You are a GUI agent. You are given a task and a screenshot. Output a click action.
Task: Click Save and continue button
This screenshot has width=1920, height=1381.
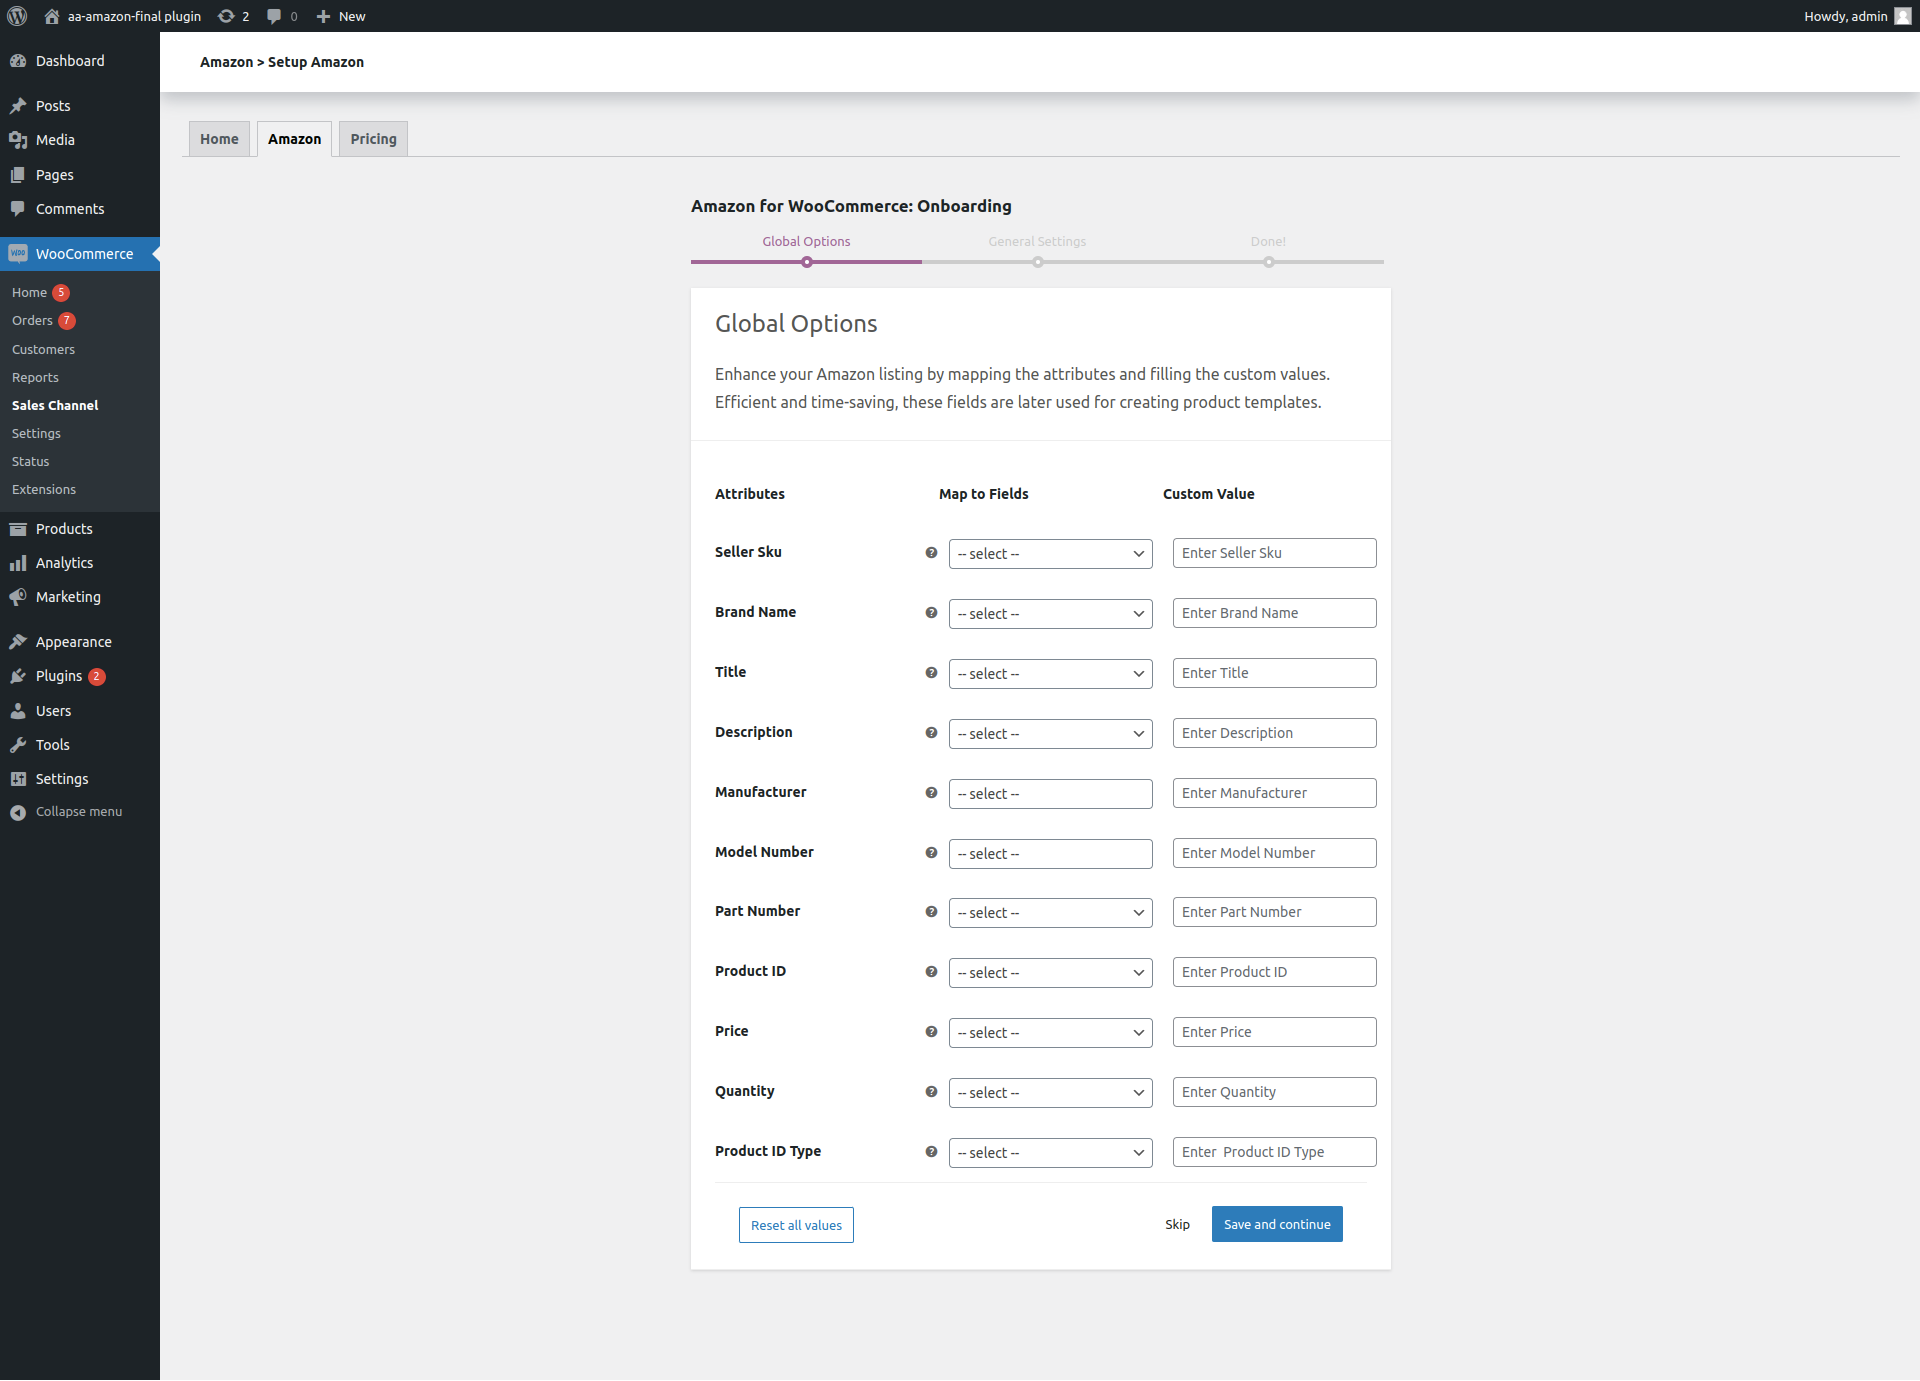coord(1277,1224)
